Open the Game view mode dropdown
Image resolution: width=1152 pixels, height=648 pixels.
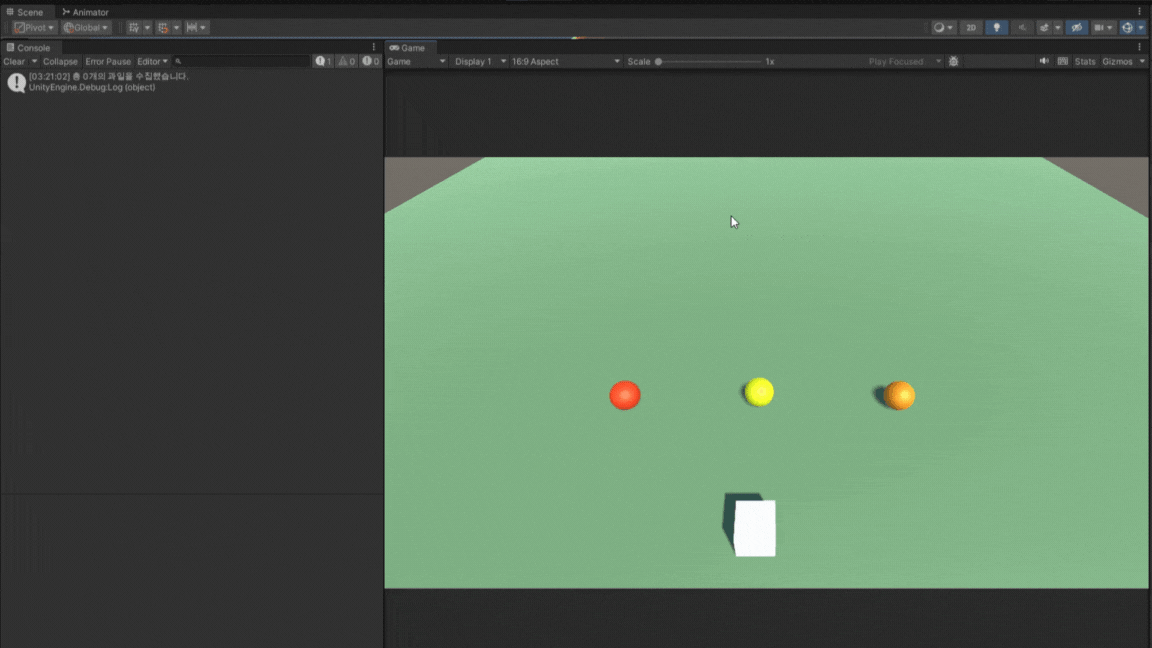point(416,62)
